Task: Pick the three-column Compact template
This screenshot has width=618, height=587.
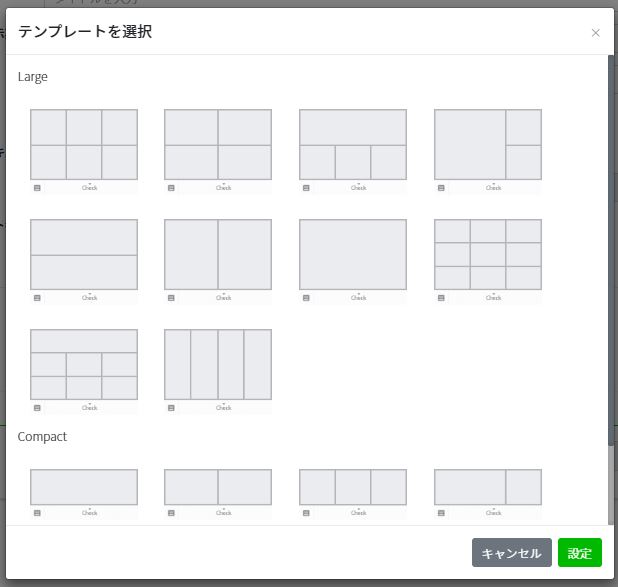Action: coord(353,487)
